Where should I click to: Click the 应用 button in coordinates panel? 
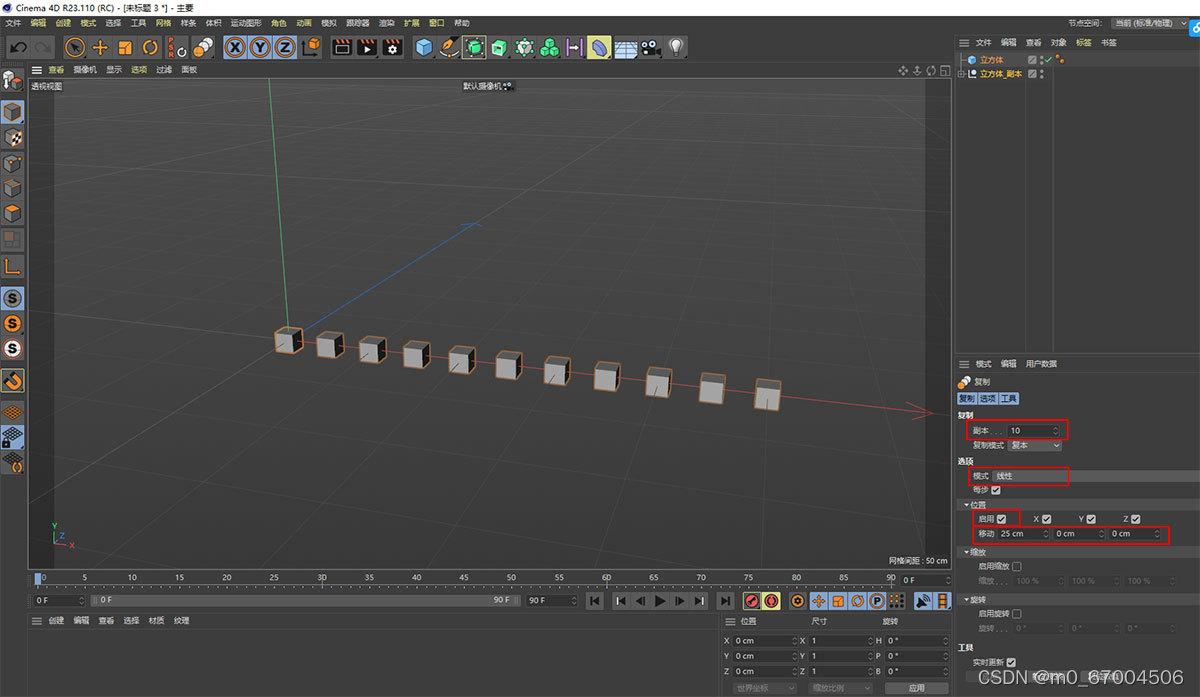click(917, 688)
